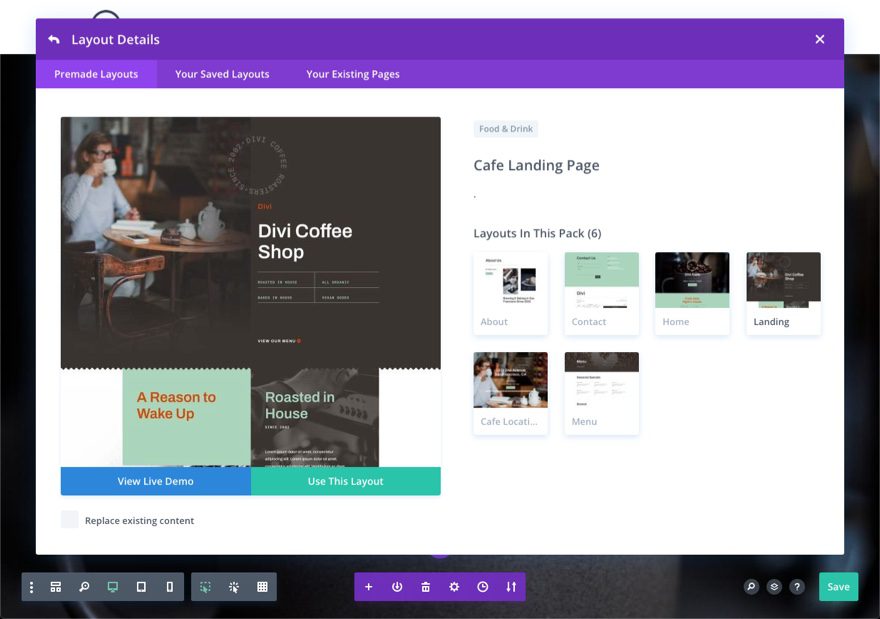Select the wireframe view icon
Screen dimensions: 880x619
coord(260,587)
